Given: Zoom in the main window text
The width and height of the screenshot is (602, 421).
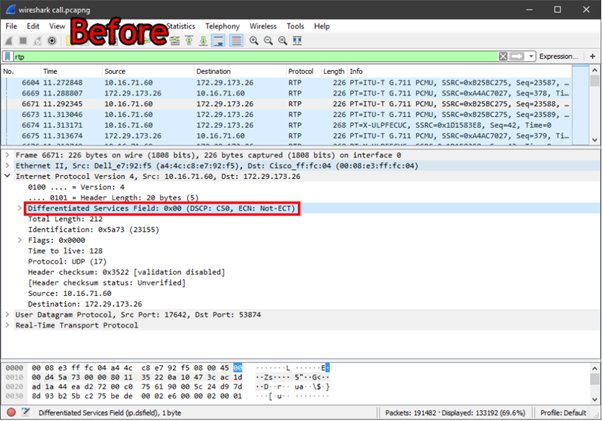Looking at the screenshot, I should 254,41.
